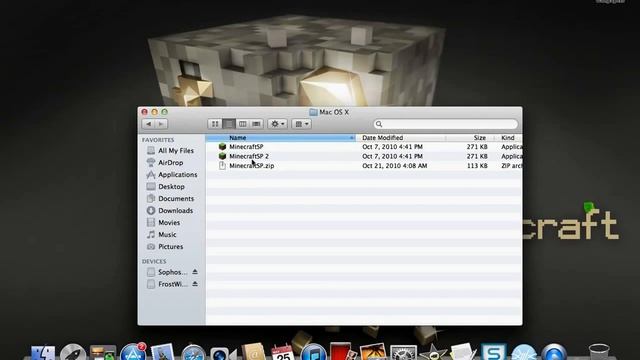
Task: Open the gear Action menu
Action: pos(278,124)
